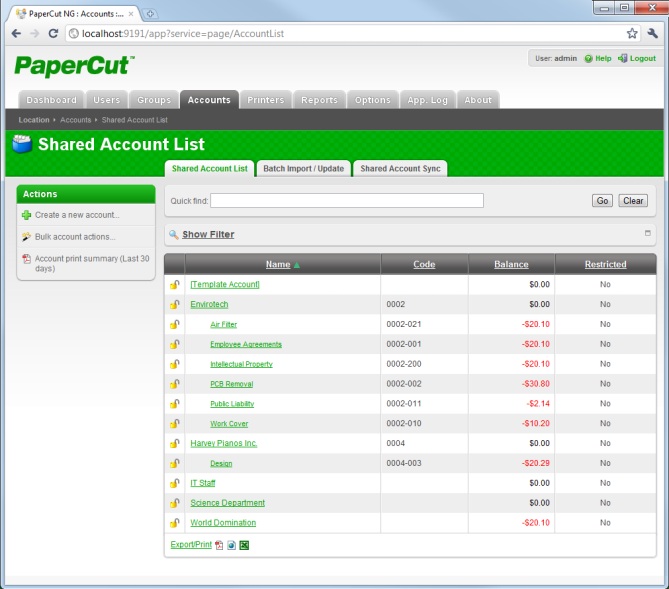The image size is (669, 589).
Task: Focus the Quick find text field
Action: click(x=346, y=201)
